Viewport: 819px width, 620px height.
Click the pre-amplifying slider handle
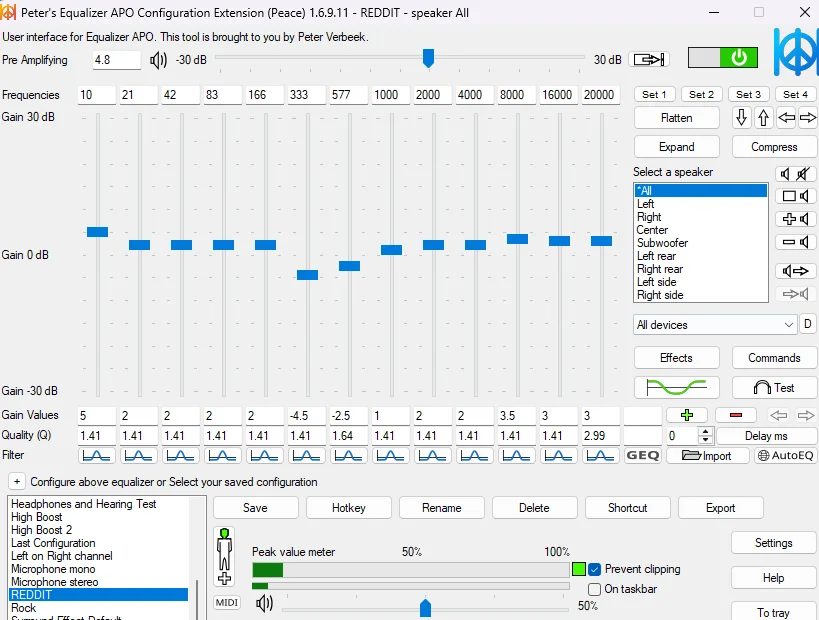(x=428, y=58)
